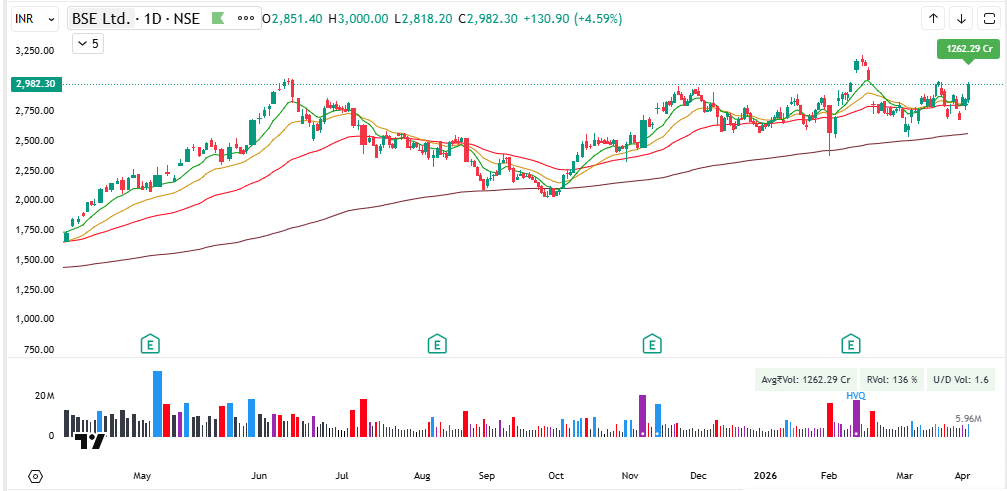Click the 2026 label on time axis
Image resolution: width=1007 pixels, height=491 pixels.
pos(766,476)
